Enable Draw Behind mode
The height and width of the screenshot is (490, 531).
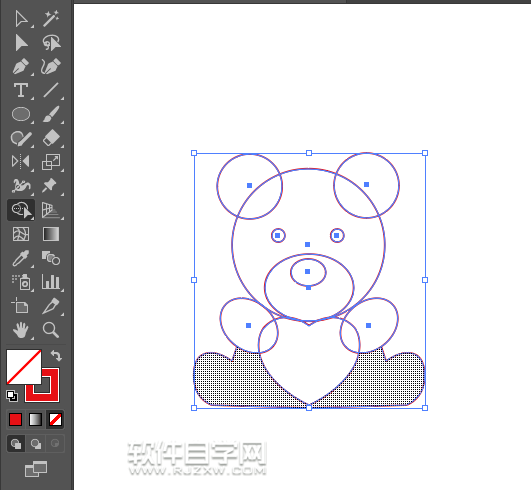click(36, 443)
